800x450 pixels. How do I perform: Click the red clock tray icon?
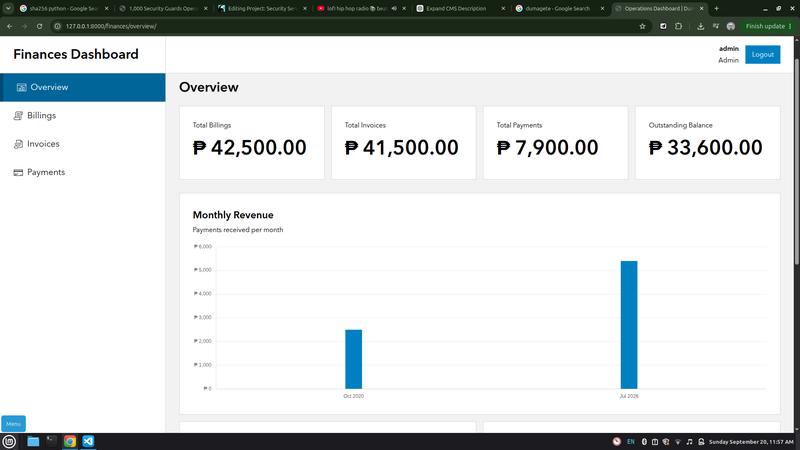[x=616, y=441]
